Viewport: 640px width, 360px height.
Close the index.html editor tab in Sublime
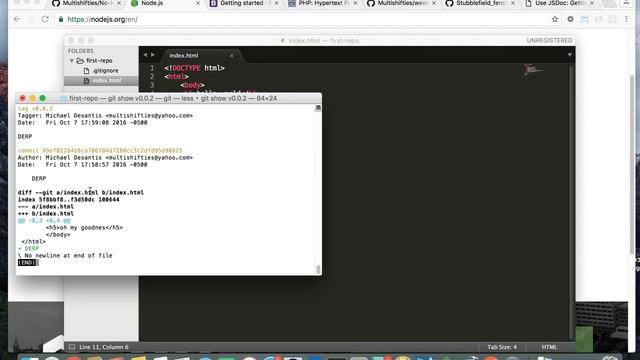click(x=231, y=56)
